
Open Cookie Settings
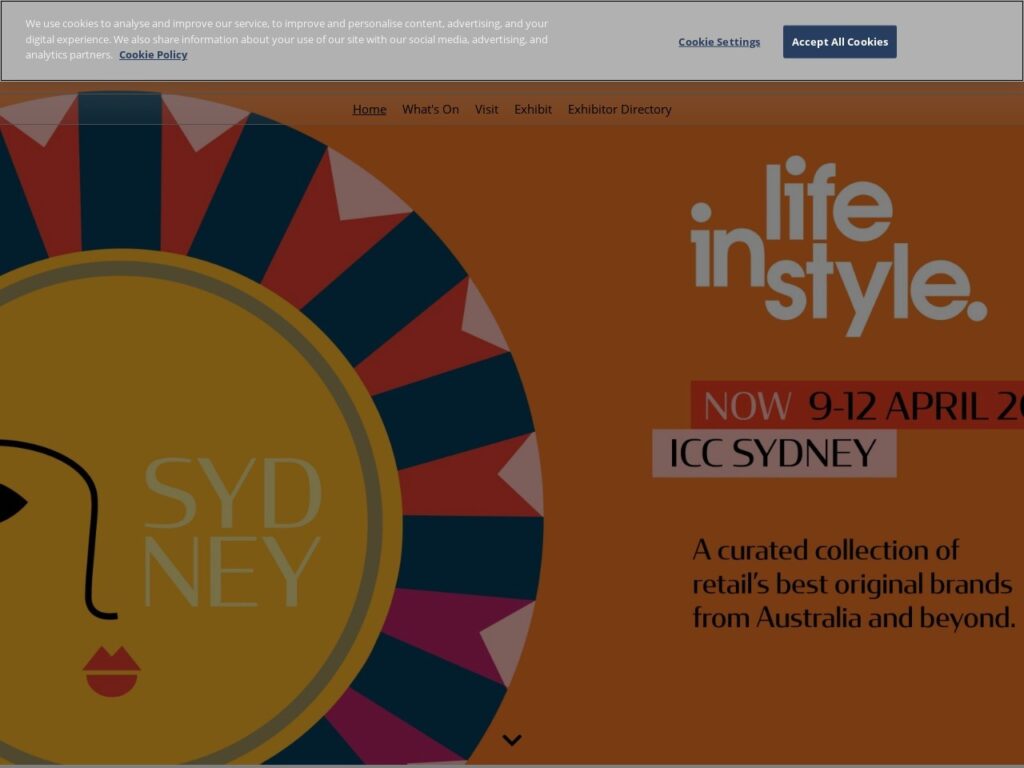click(719, 42)
